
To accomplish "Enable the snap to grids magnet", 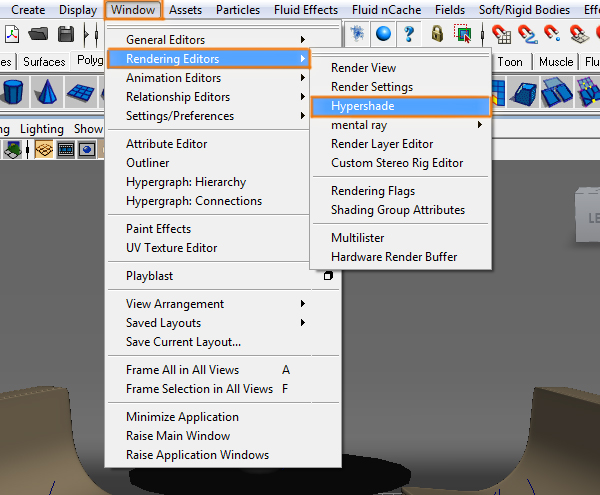I will tap(502, 34).
